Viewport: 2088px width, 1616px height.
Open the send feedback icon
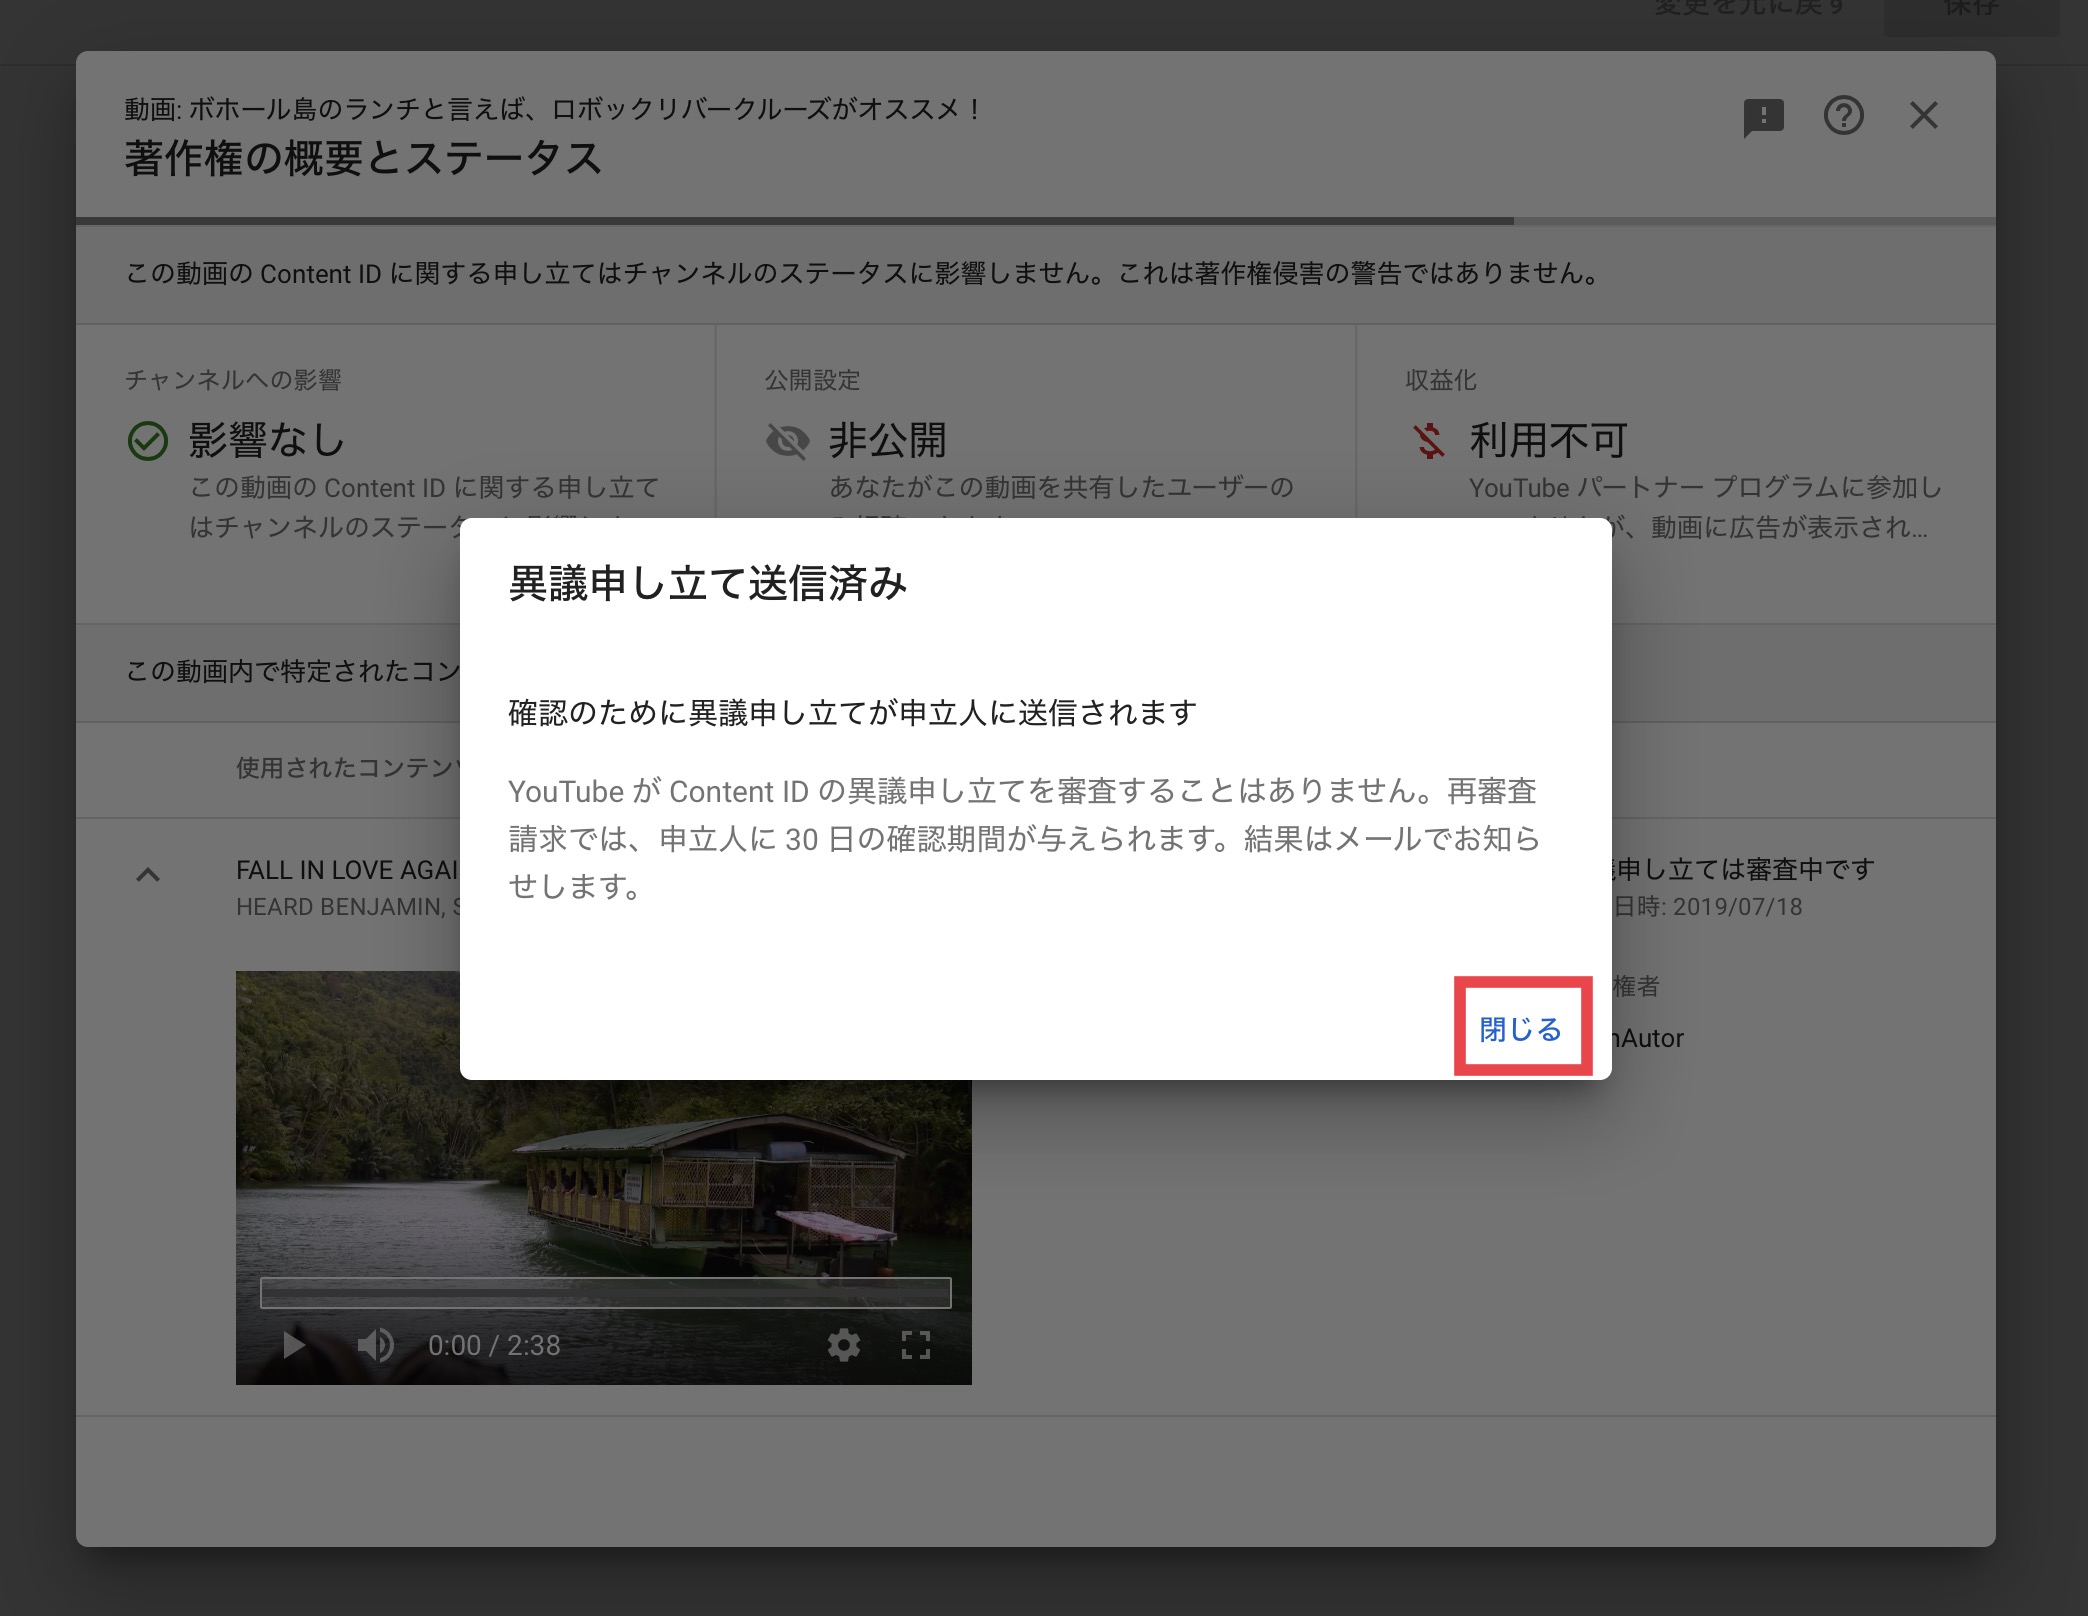coord(1763,117)
